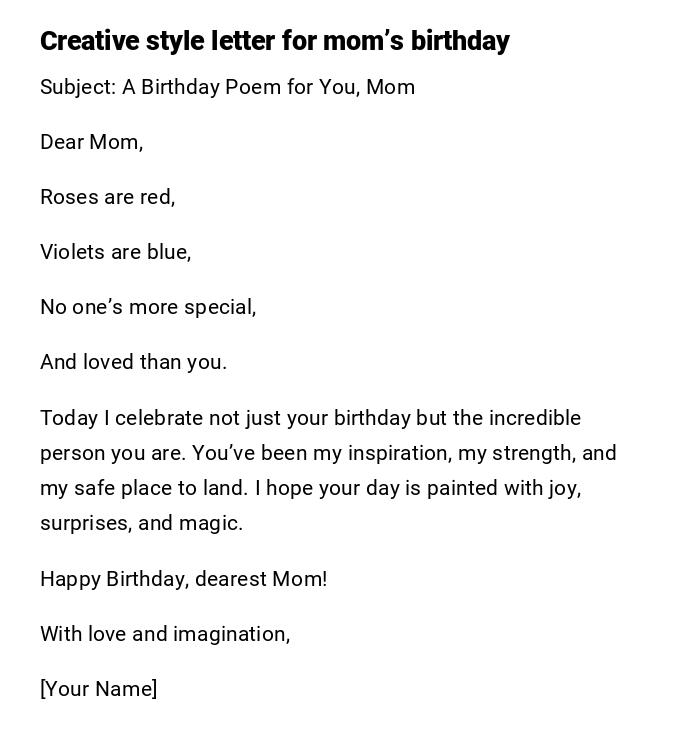This screenshot has height=751, width=700.
Task: Click the "[Your Name]" placeholder
Action: [99, 689]
